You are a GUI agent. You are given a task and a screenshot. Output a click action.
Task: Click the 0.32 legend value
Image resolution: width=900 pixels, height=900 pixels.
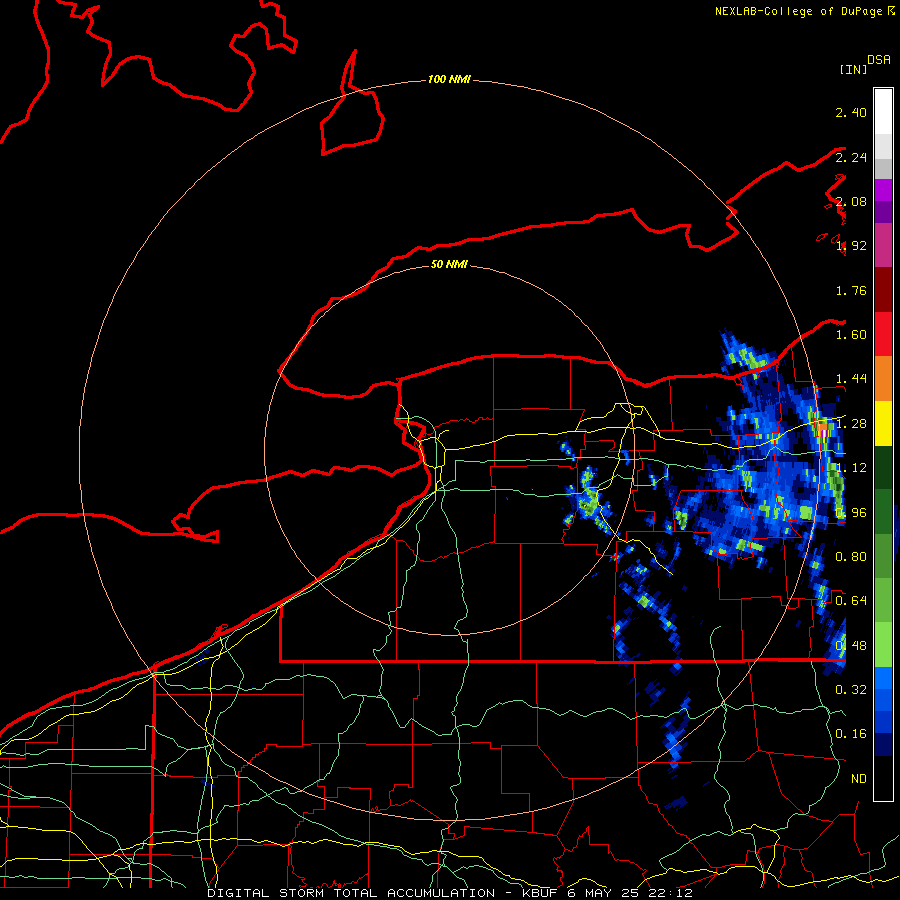tap(851, 690)
